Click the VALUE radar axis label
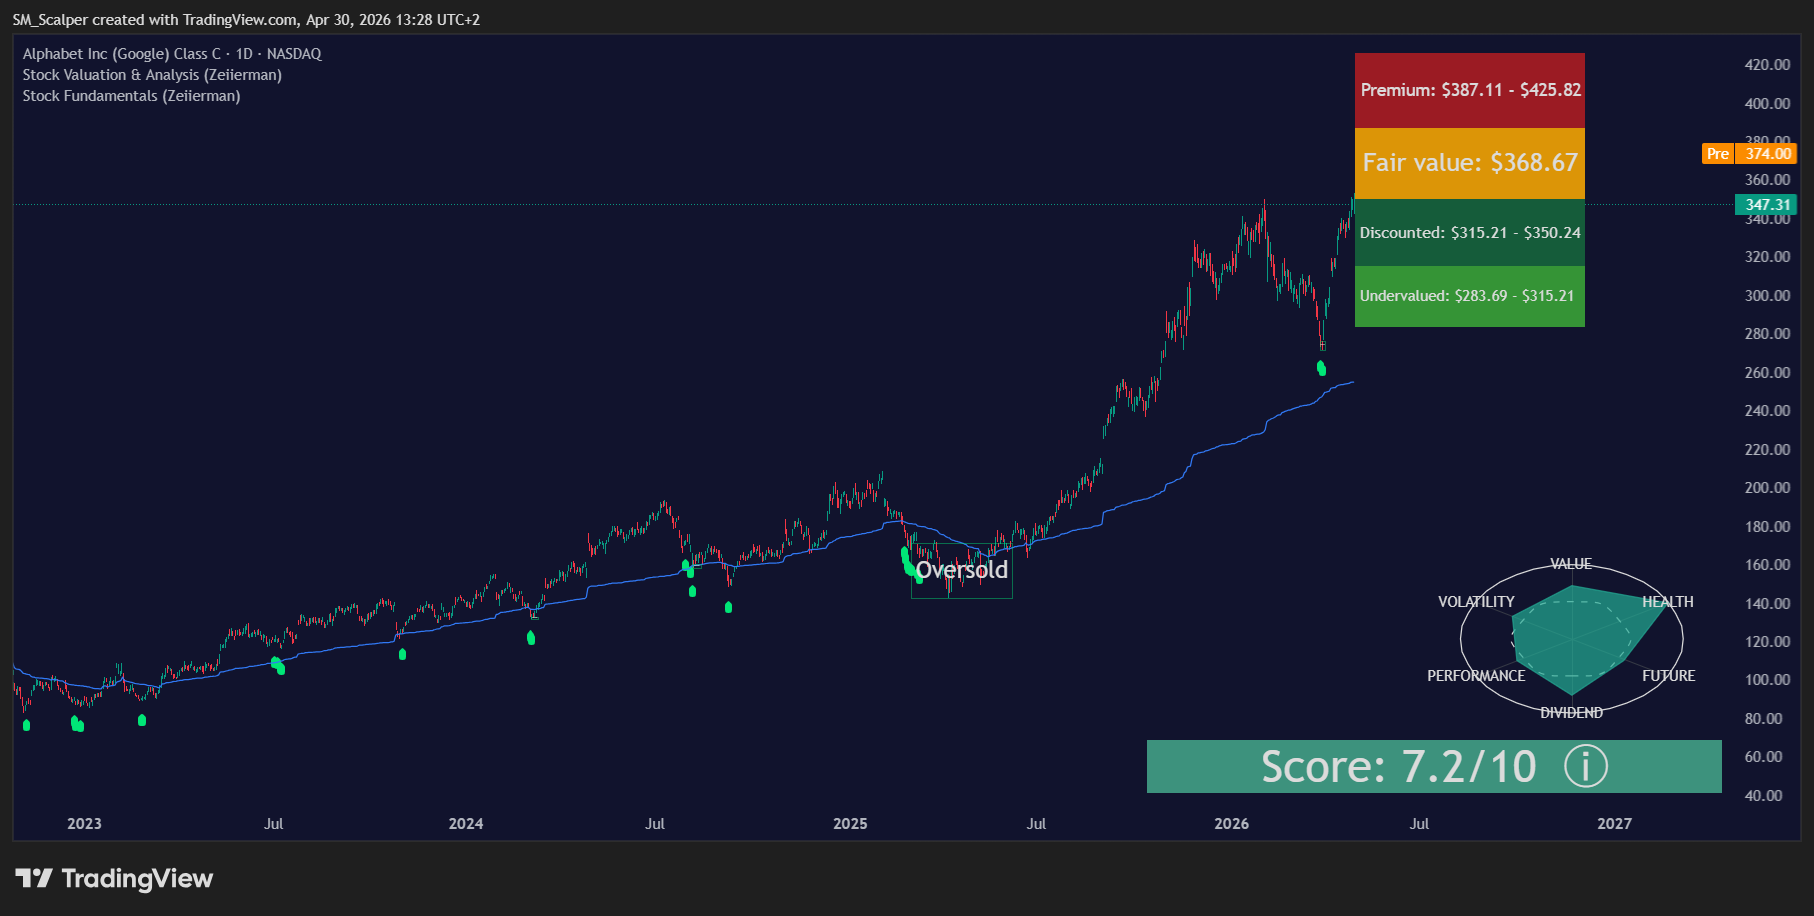The height and width of the screenshot is (916, 1814). click(x=1571, y=564)
